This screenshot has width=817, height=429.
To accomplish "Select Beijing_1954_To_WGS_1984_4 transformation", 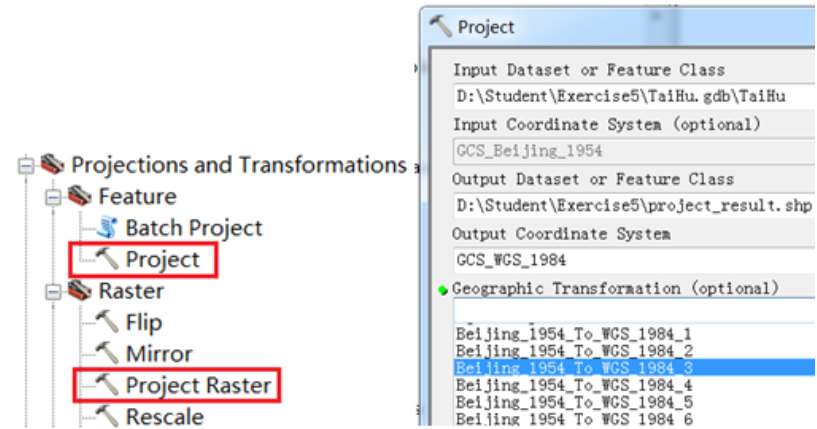I will click(x=634, y=385).
